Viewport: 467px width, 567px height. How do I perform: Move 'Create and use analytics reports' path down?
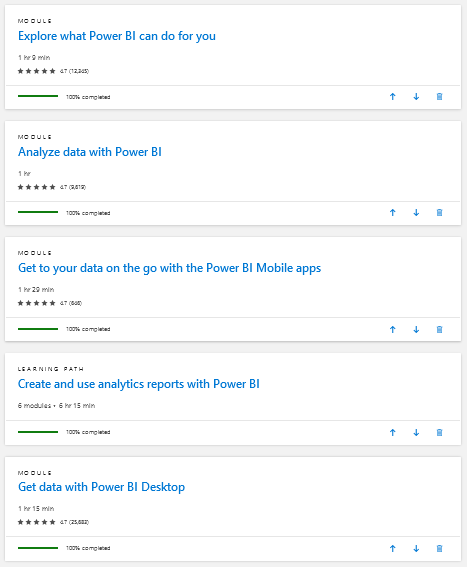pyautogui.click(x=416, y=432)
